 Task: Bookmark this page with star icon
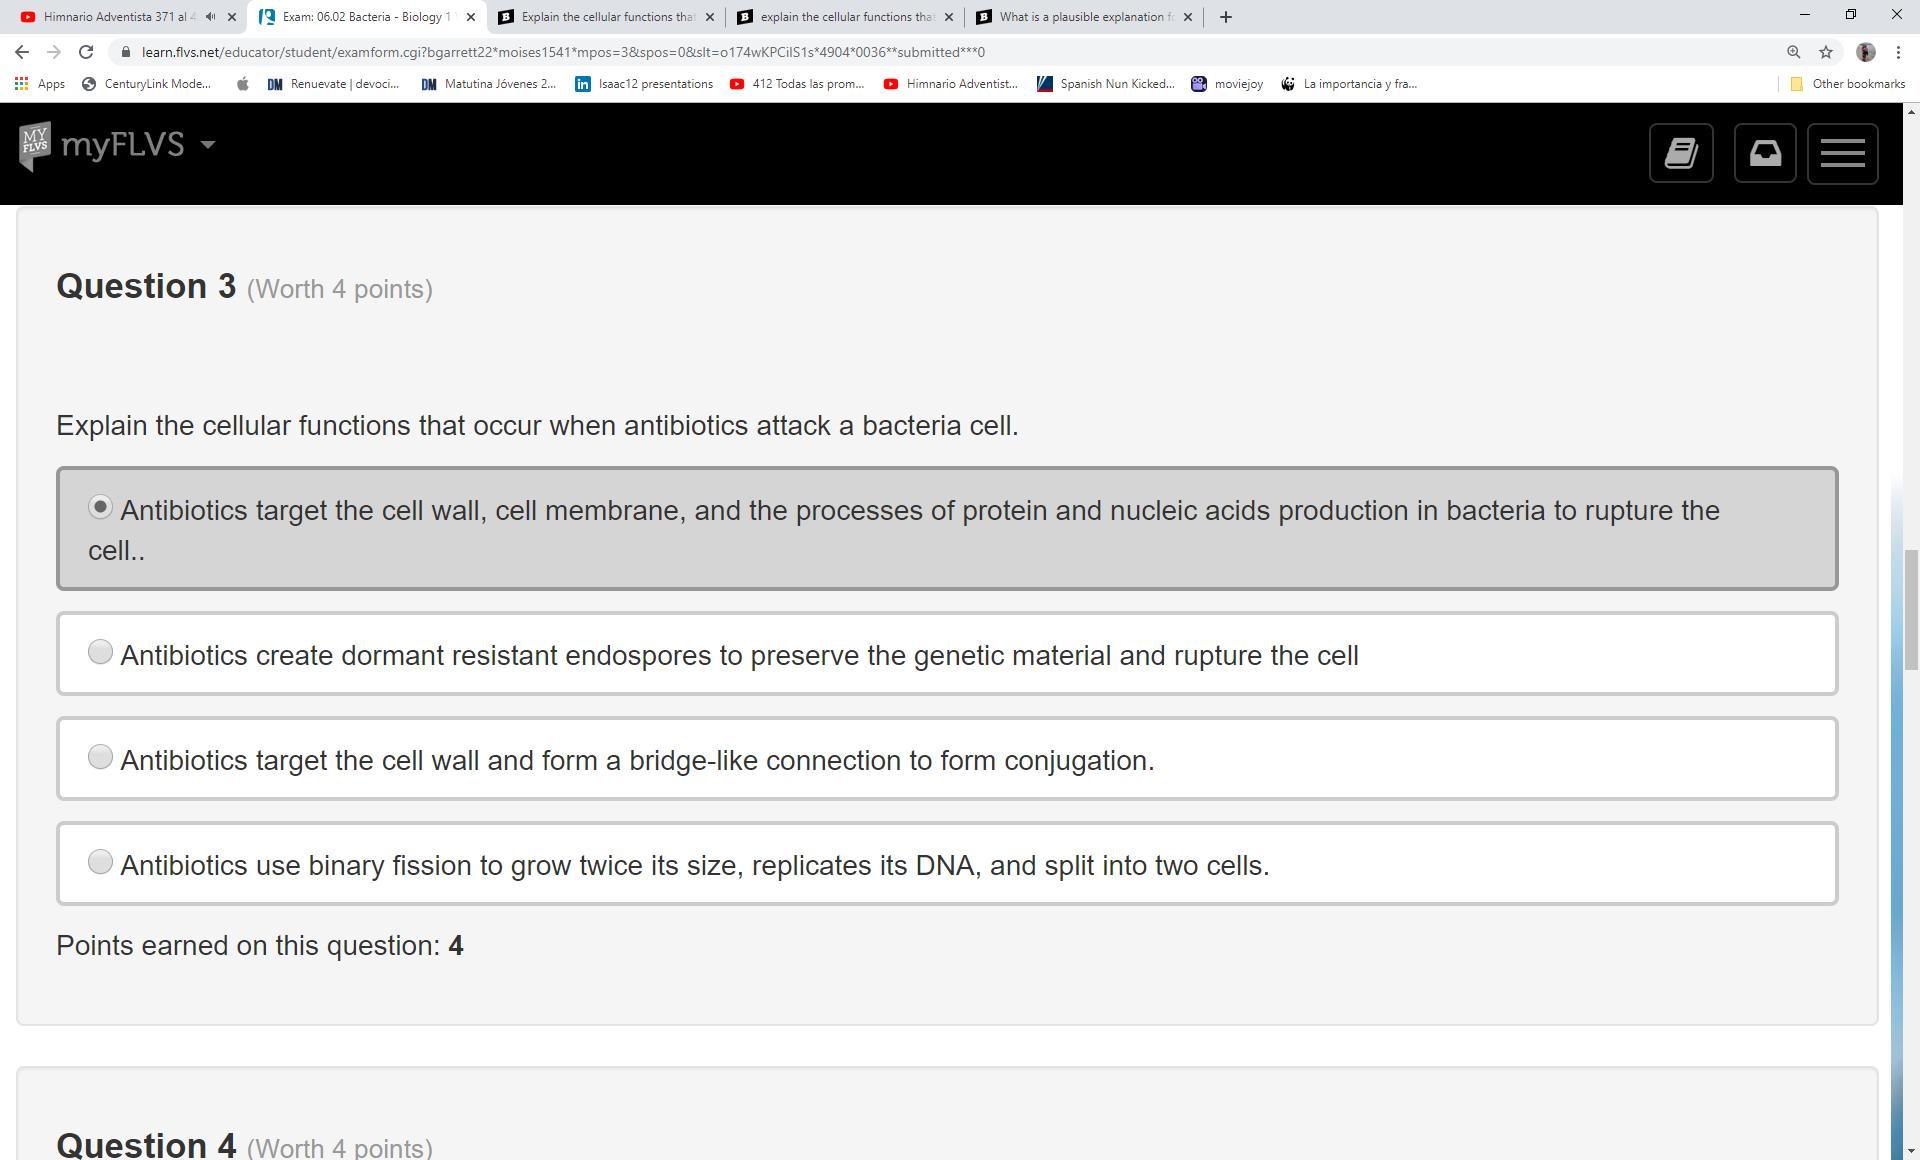coord(1826,52)
